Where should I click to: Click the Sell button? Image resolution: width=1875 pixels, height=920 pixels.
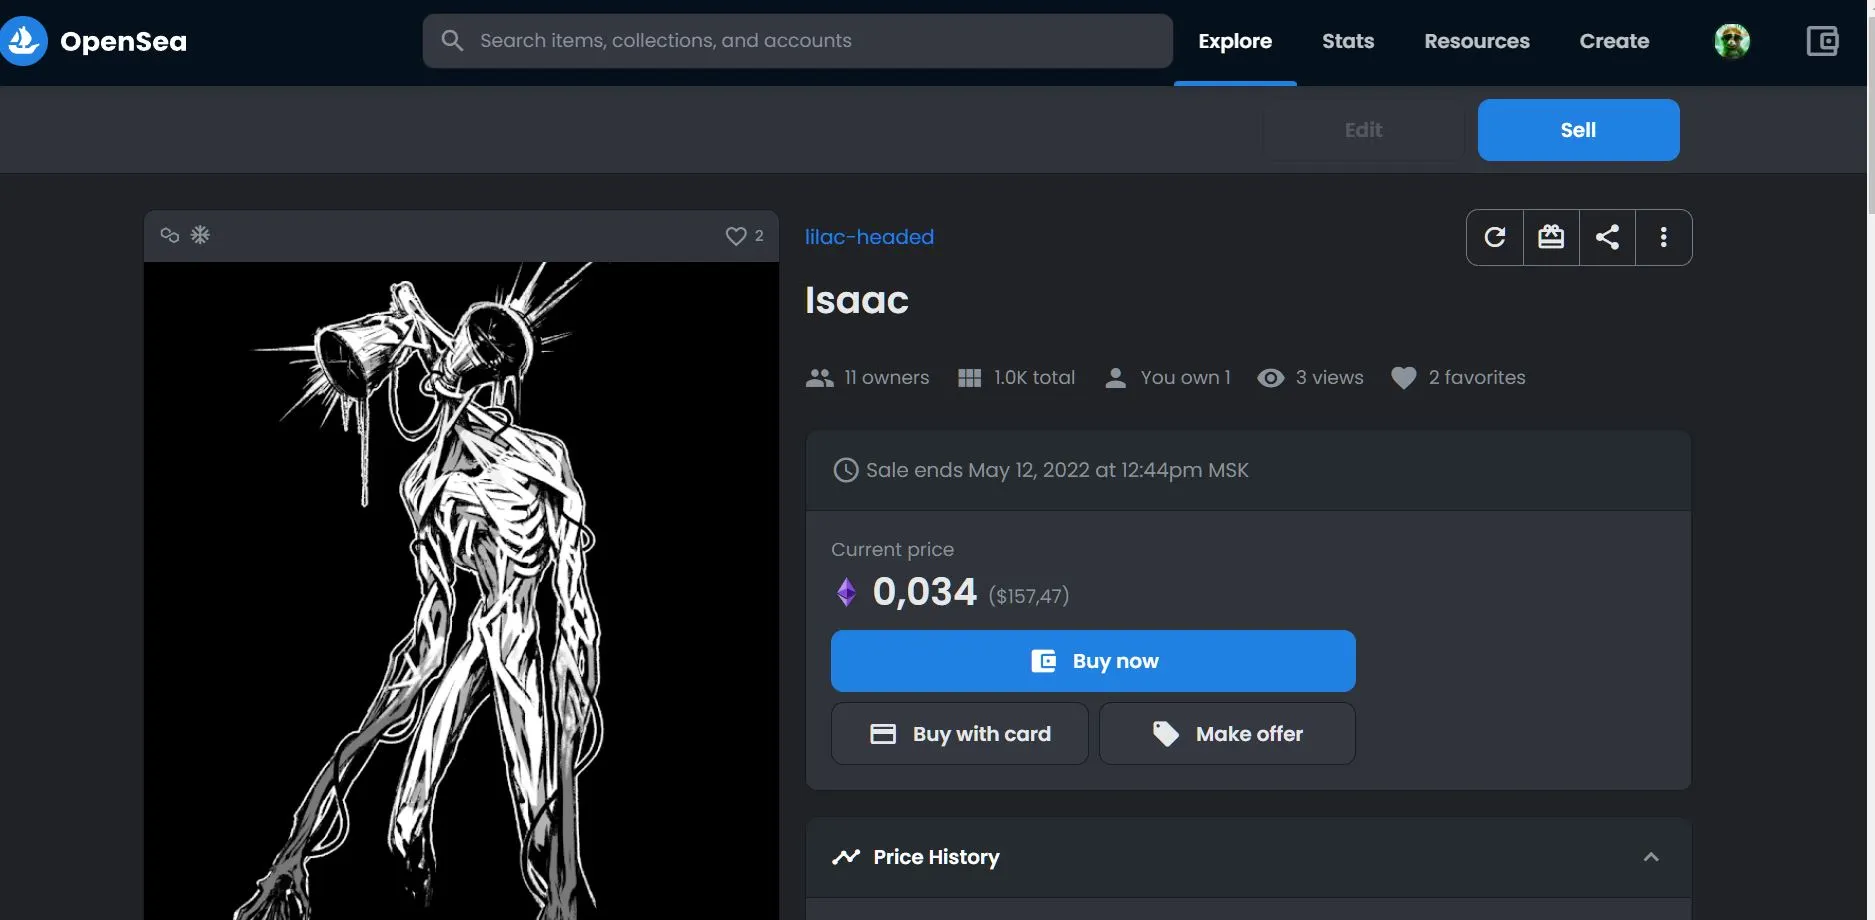coord(1578,130)
